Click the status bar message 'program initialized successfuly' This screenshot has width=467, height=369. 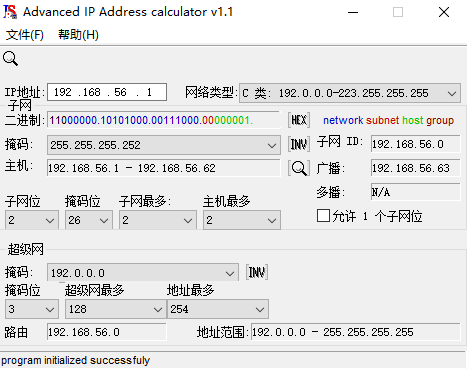pyautogui.click(x=76, y=360)
